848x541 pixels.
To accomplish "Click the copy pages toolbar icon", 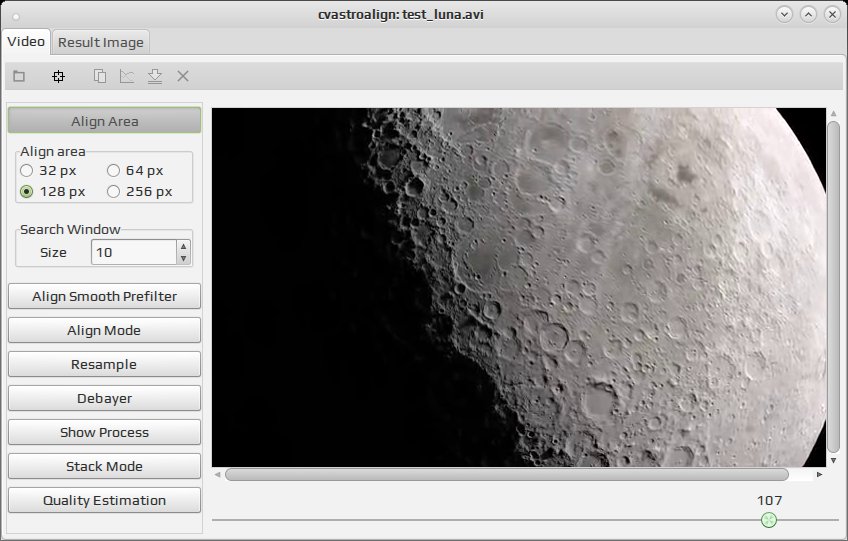I will [x=100, y=76].
